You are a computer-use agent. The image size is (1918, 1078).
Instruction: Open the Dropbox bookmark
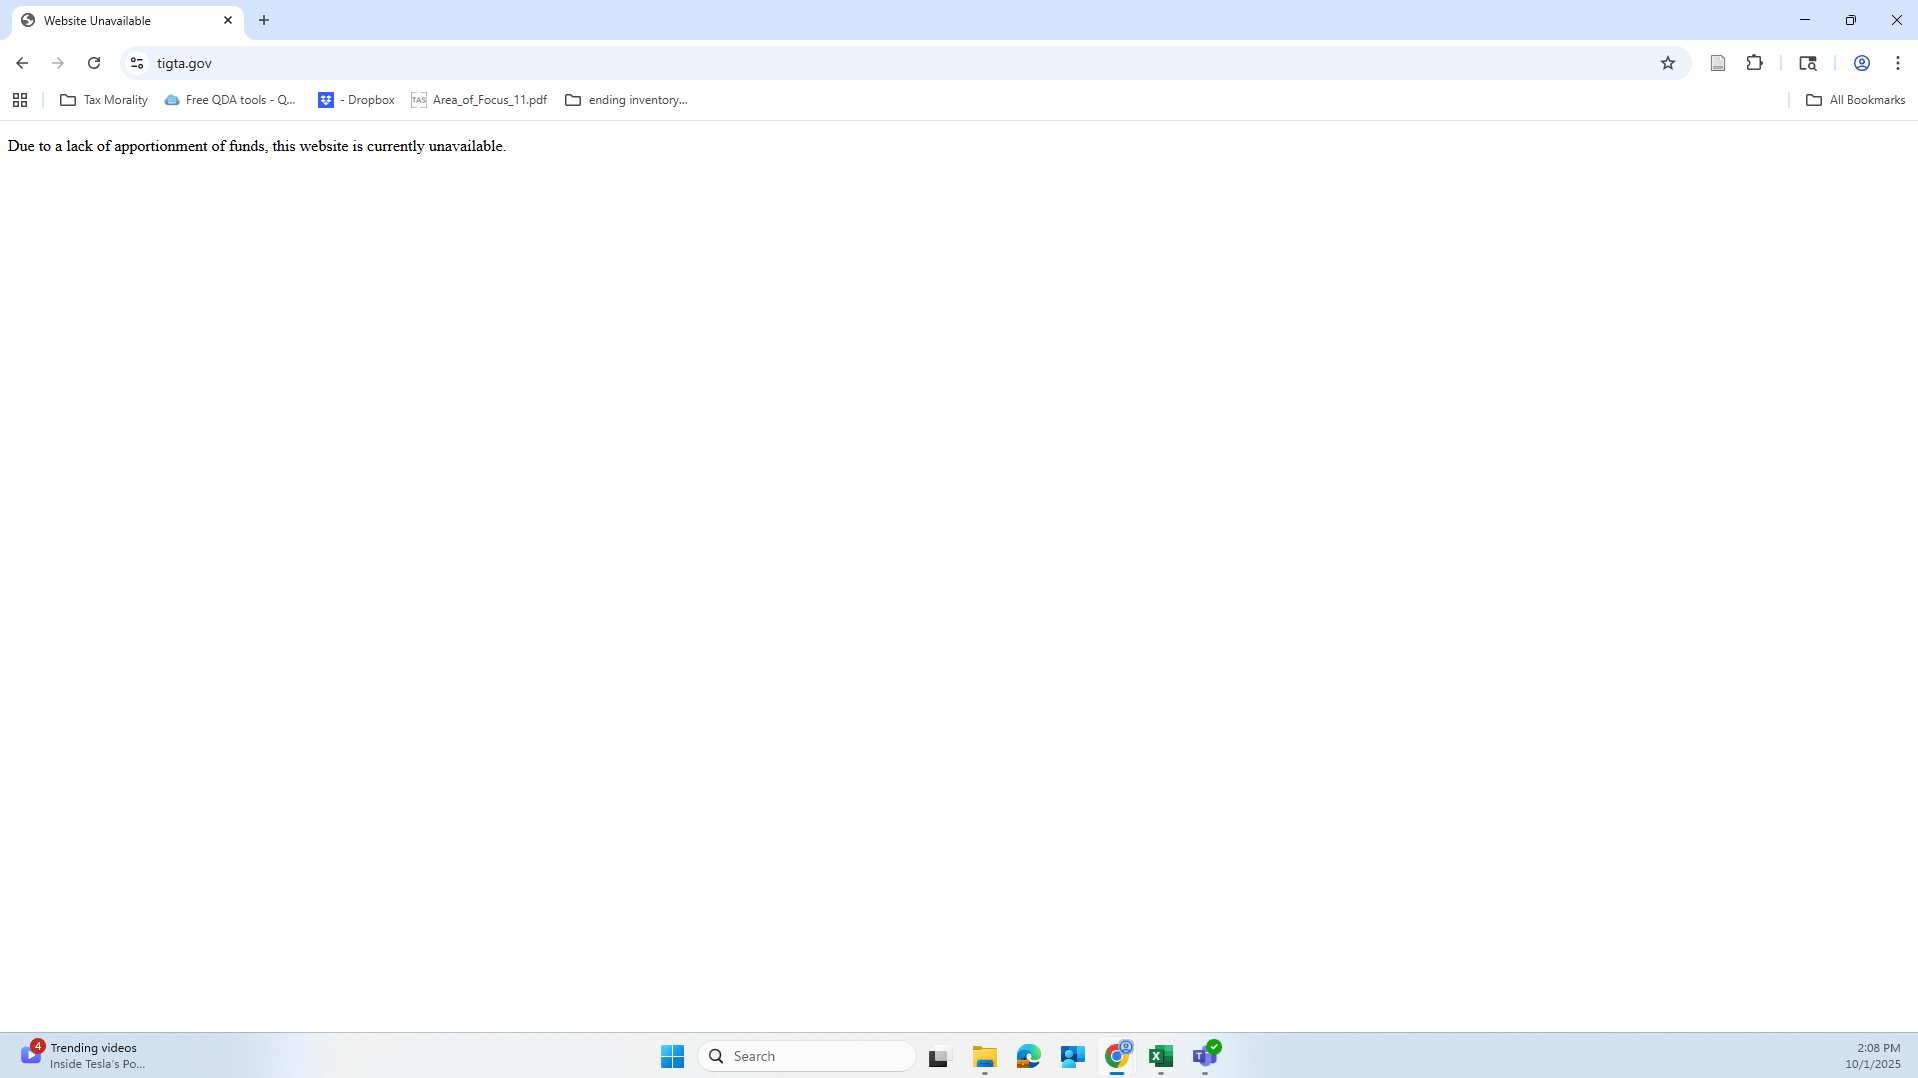click(x=356, y=100)
